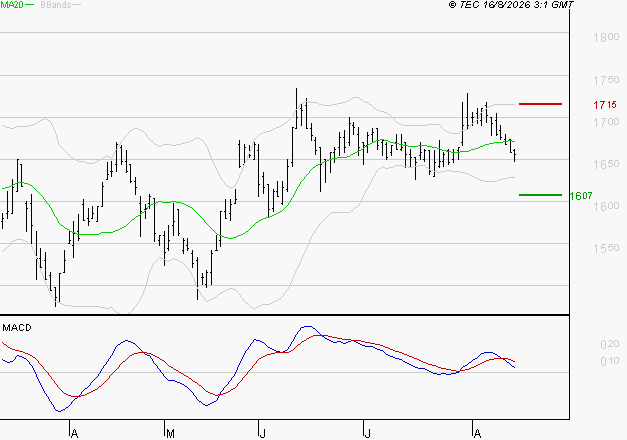Click the last 'A' month axis label

[x=477, y=433]
